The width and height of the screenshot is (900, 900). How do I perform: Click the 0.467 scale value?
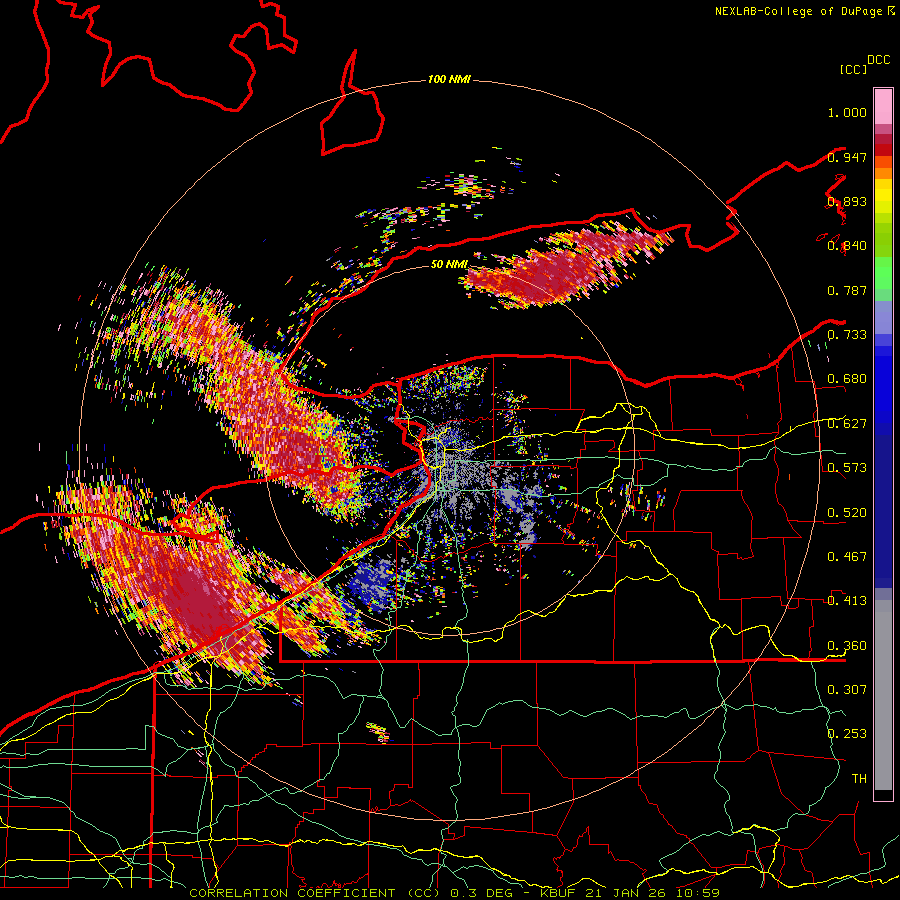tap(847, 557)
